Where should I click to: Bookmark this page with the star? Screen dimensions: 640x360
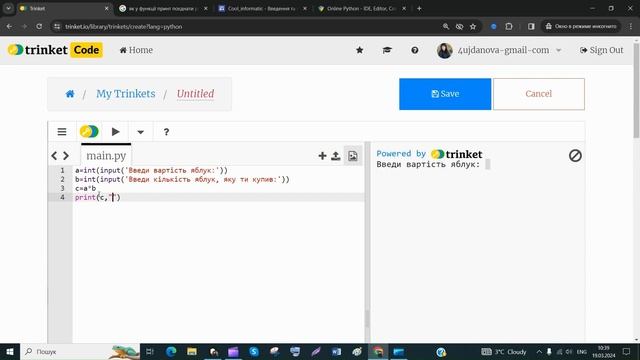click(x=473, y=27)
